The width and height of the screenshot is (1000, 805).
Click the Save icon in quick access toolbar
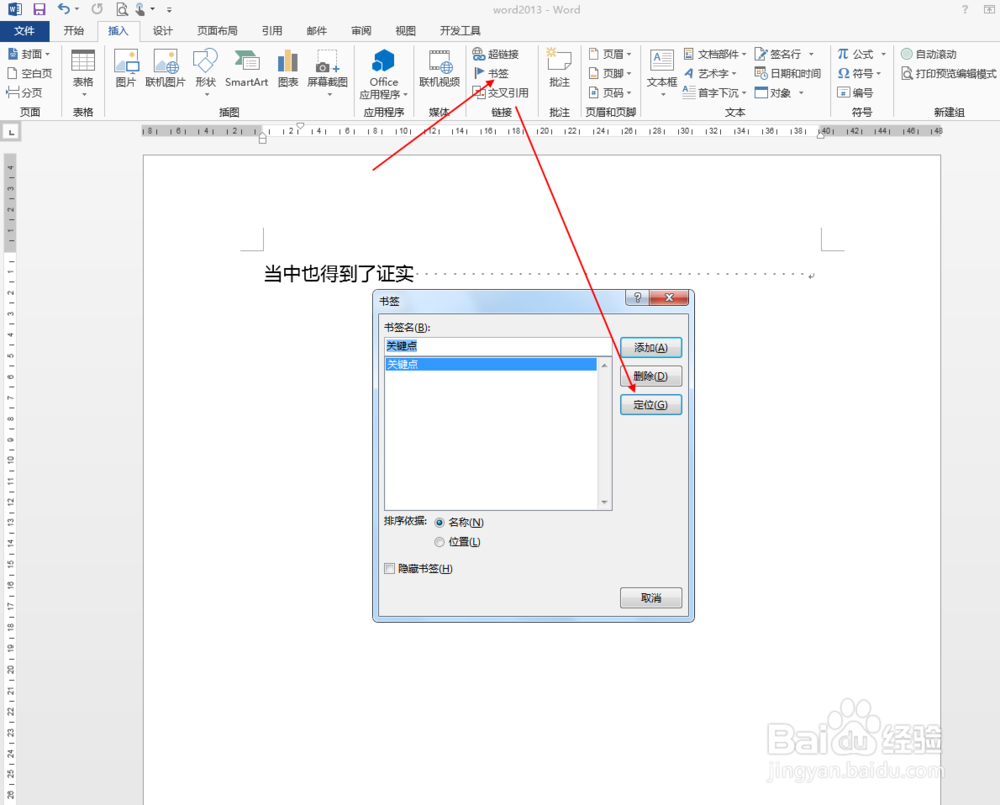point(40,9)
